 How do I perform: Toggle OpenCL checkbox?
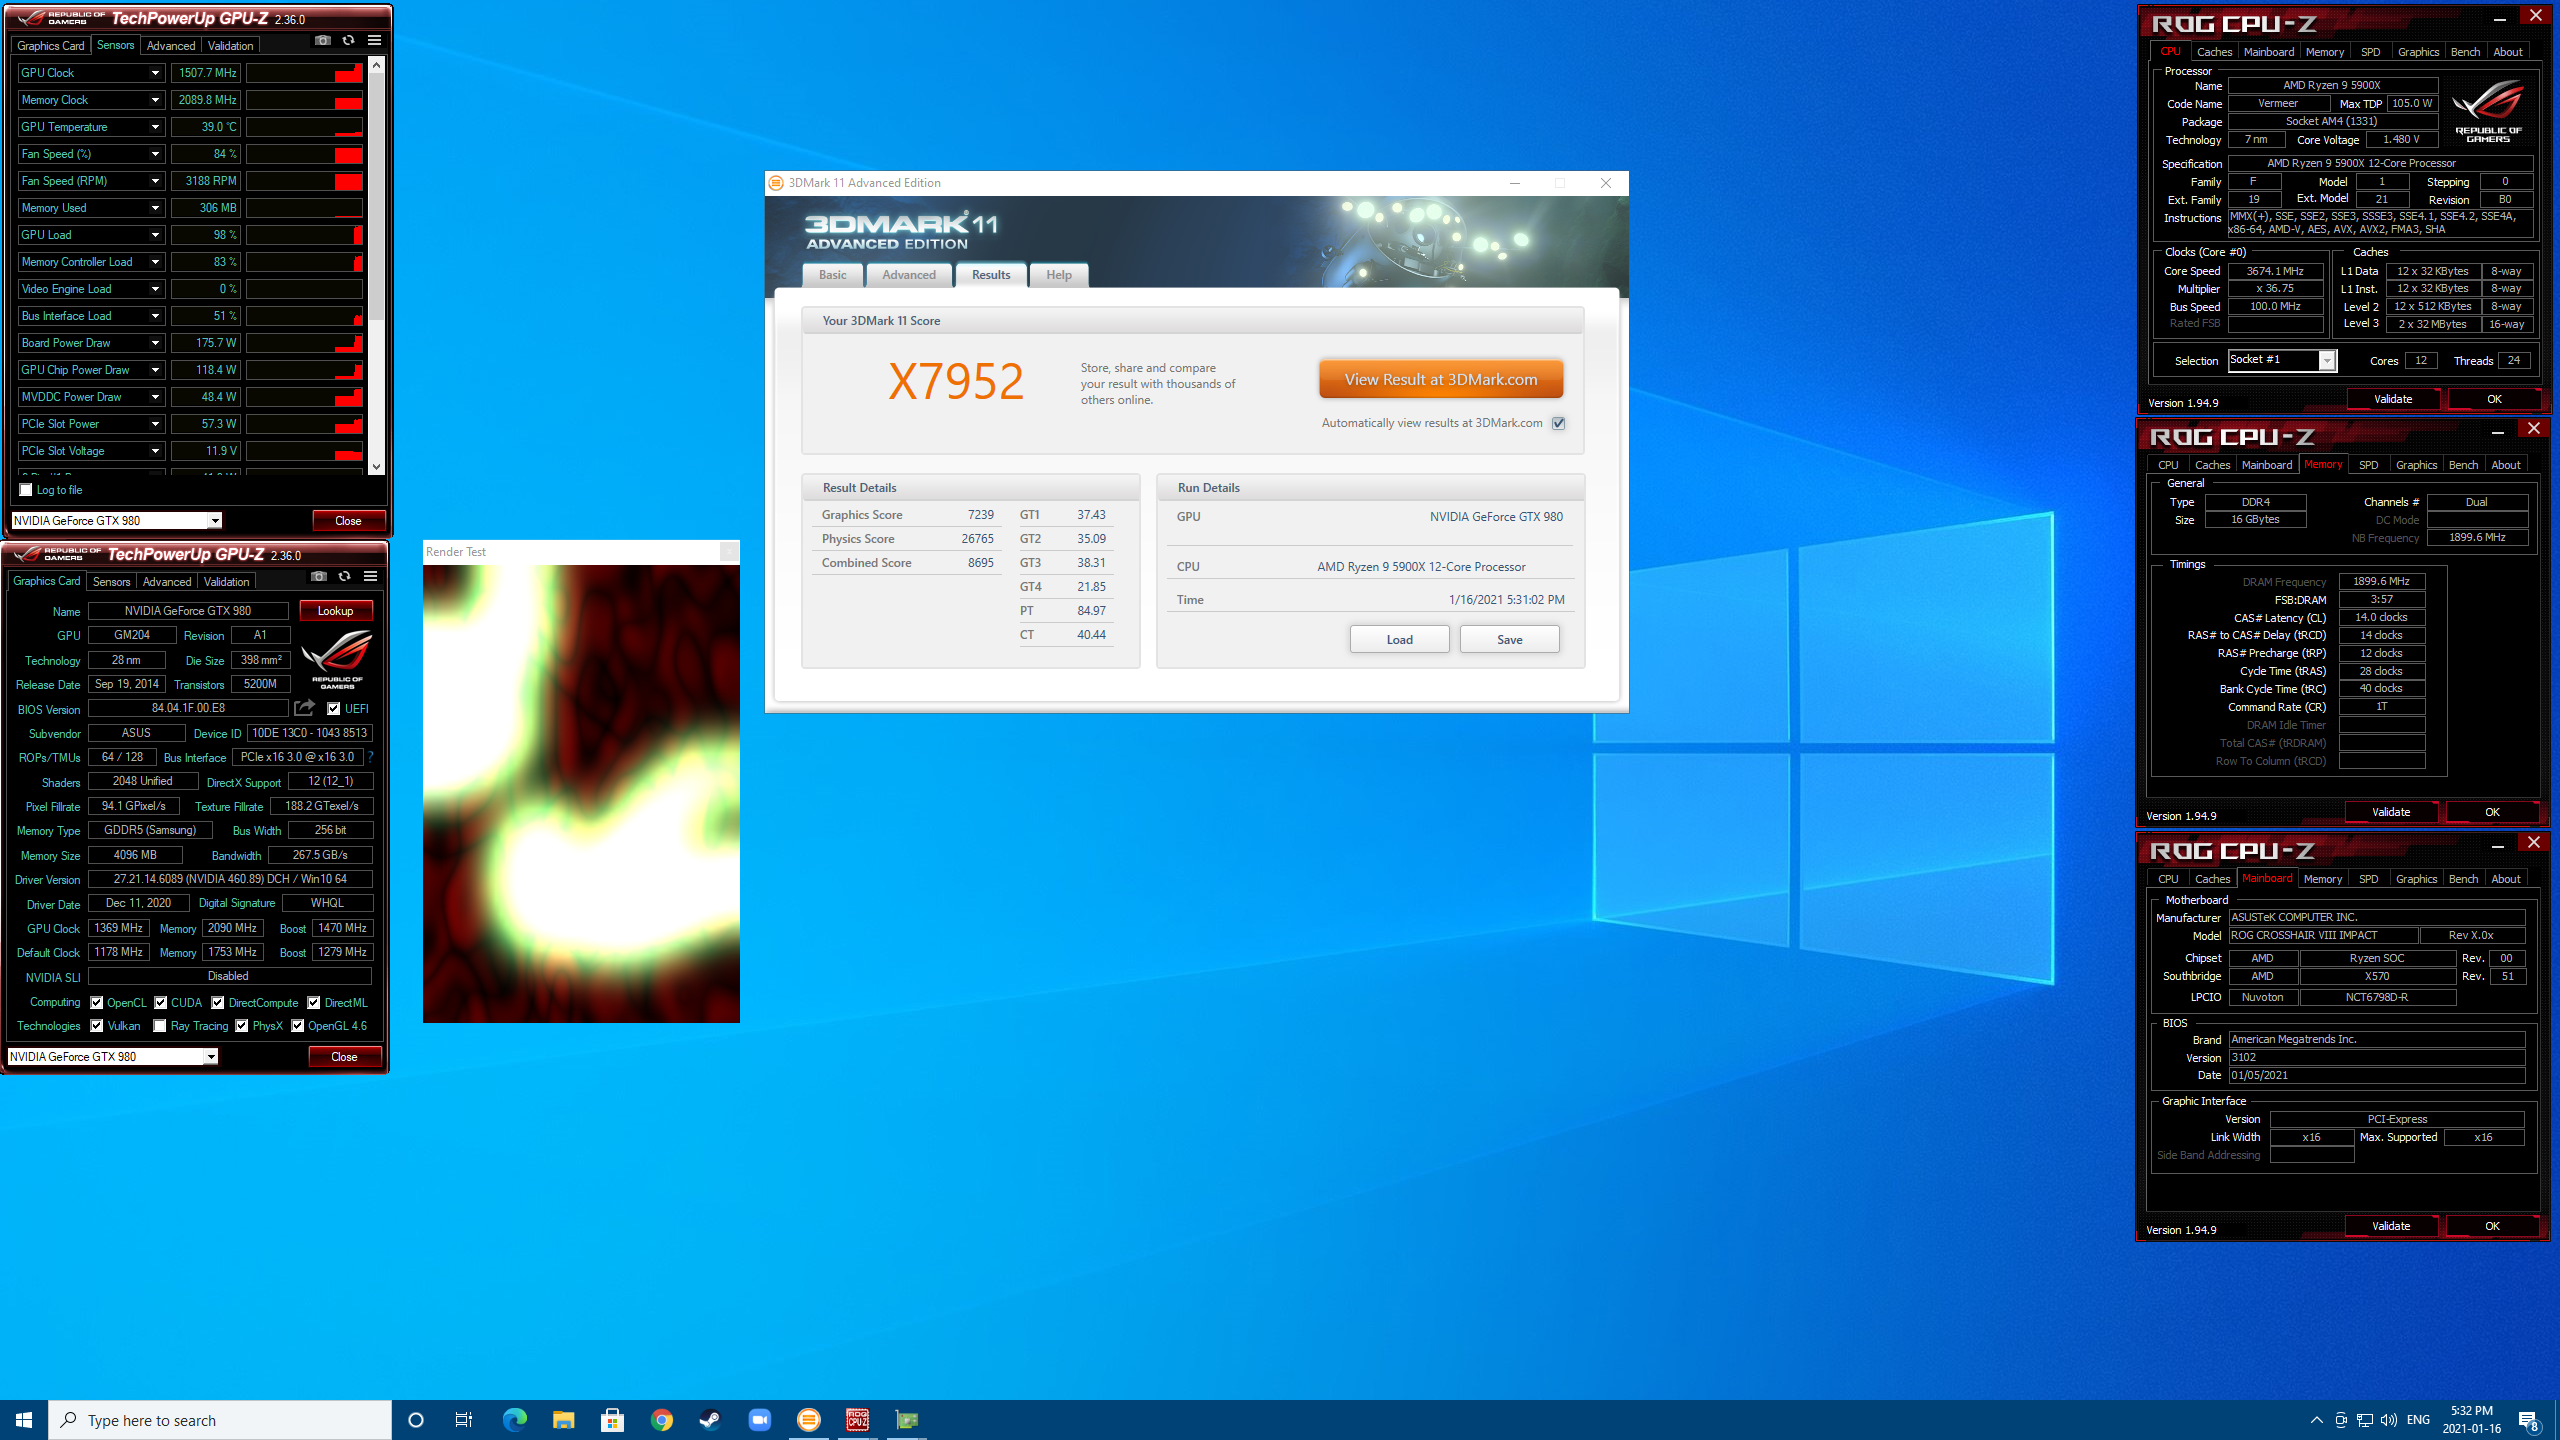[x=97, y=1002]
